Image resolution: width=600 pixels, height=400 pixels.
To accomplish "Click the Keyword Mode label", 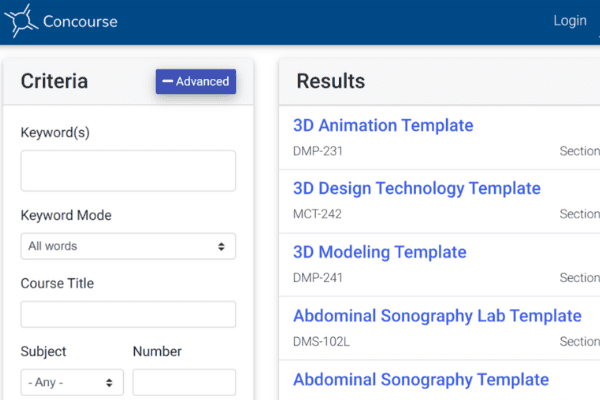I will click(66, 215).
